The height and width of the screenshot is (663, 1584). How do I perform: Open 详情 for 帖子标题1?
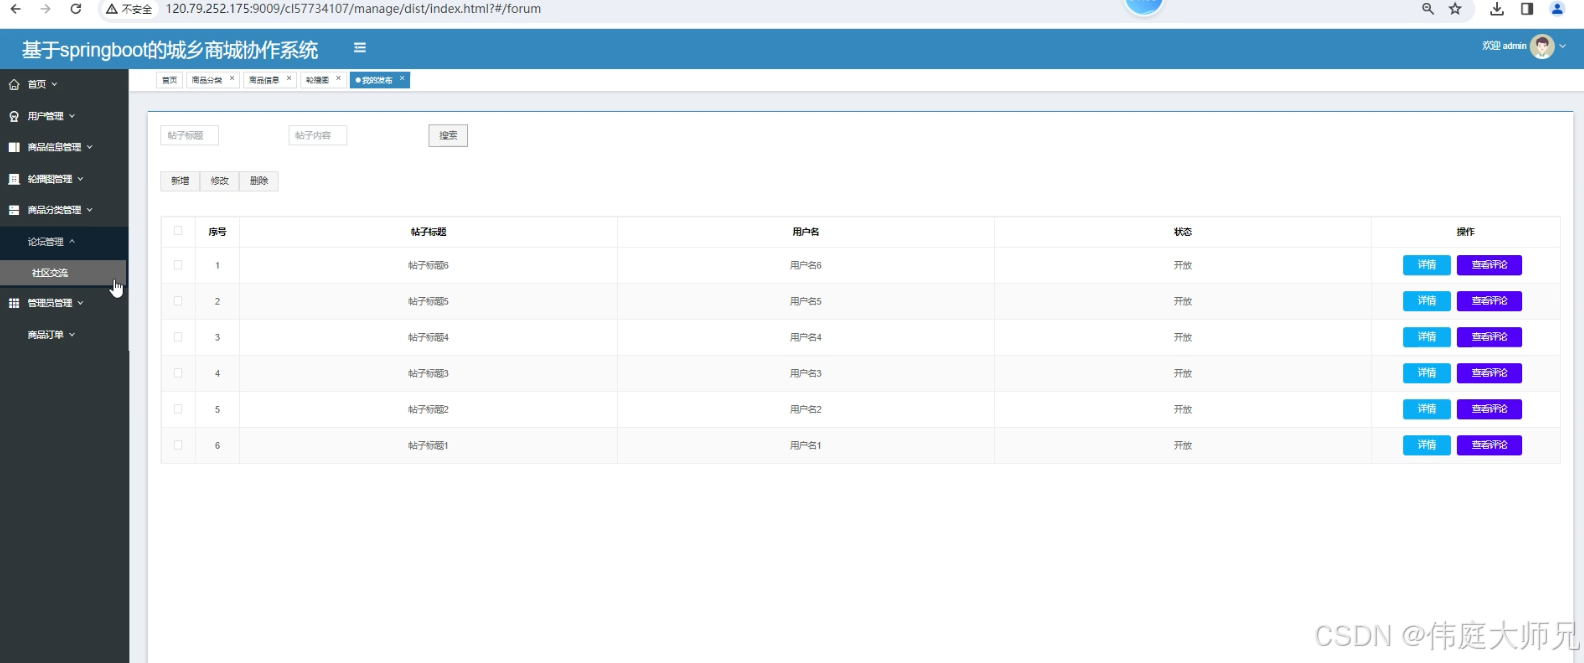pos(1427,445)
